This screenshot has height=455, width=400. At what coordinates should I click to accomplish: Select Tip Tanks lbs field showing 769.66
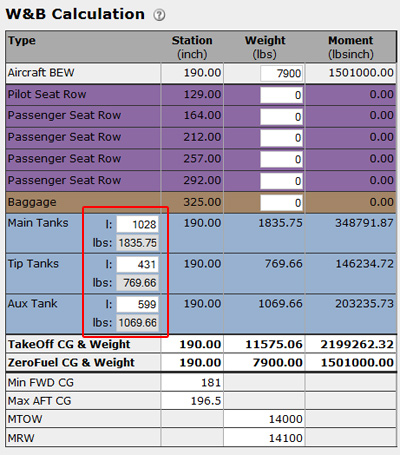pyautogui.click(x=137, y=283)
